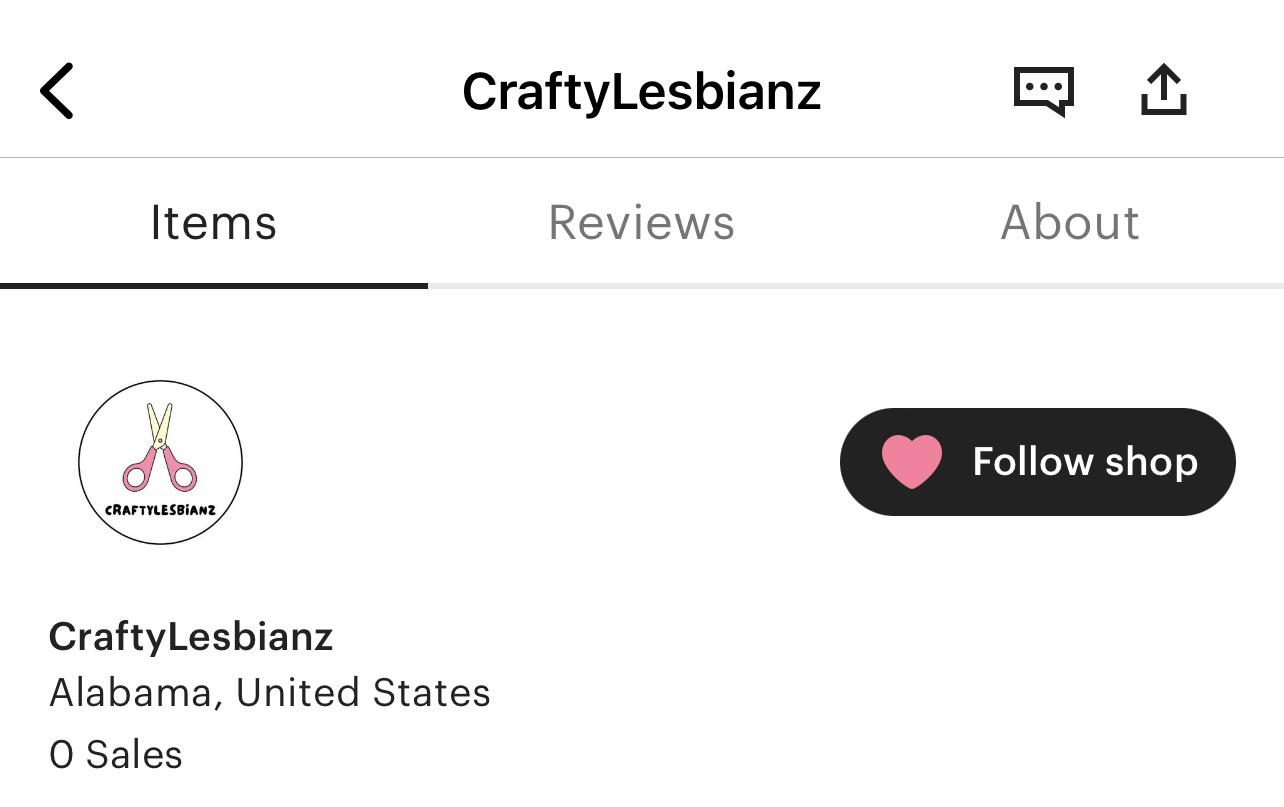The width and height of the screenshot is (1284, 807).
Task: Tap the pink scissors handles in the logo
Action: [160, 467]
